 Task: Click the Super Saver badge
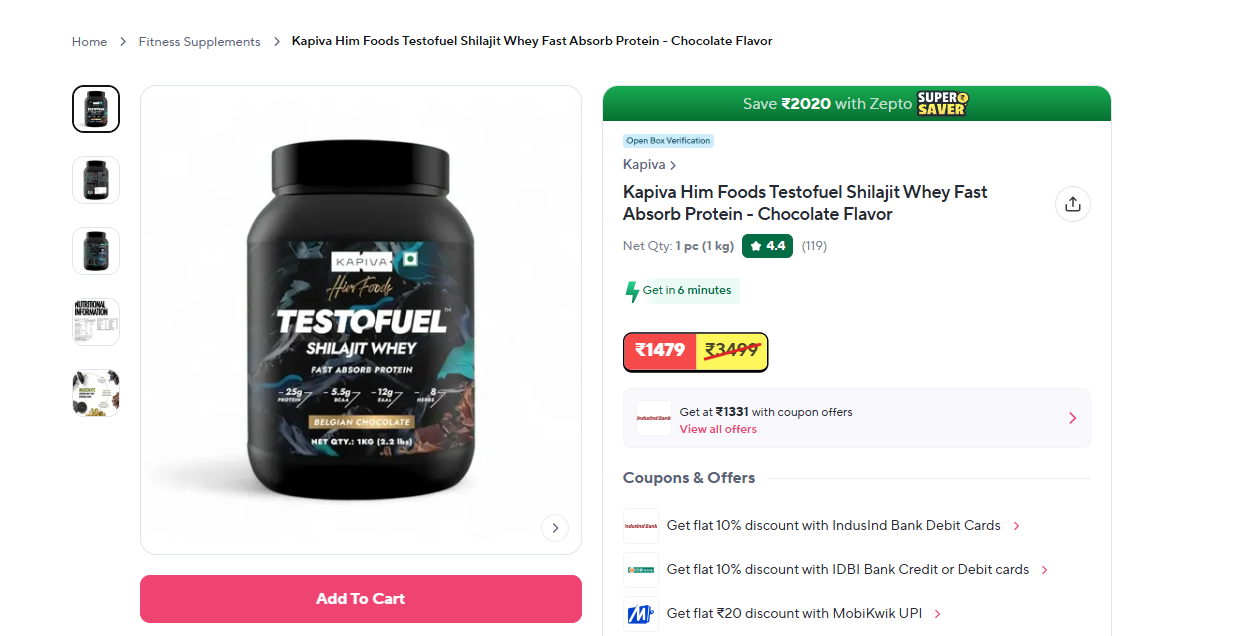click(943, 103)
